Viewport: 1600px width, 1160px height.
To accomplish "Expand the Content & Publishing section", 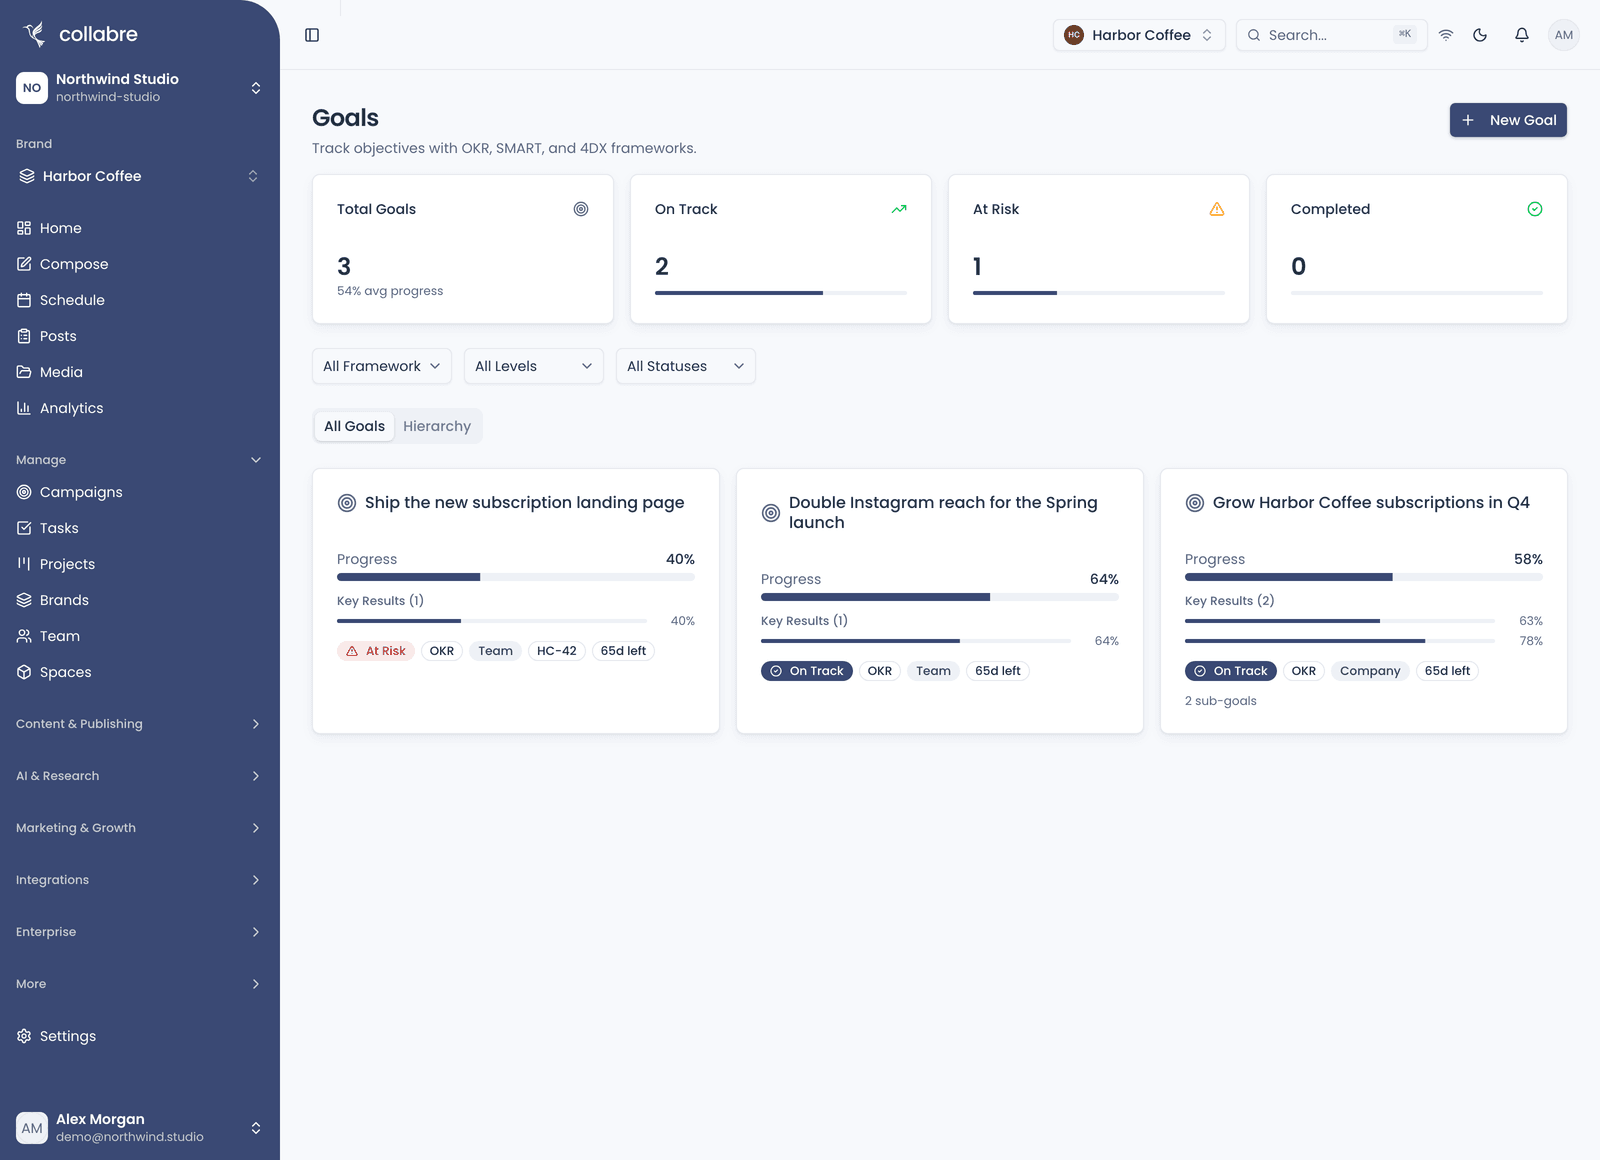I will [140, 724].
